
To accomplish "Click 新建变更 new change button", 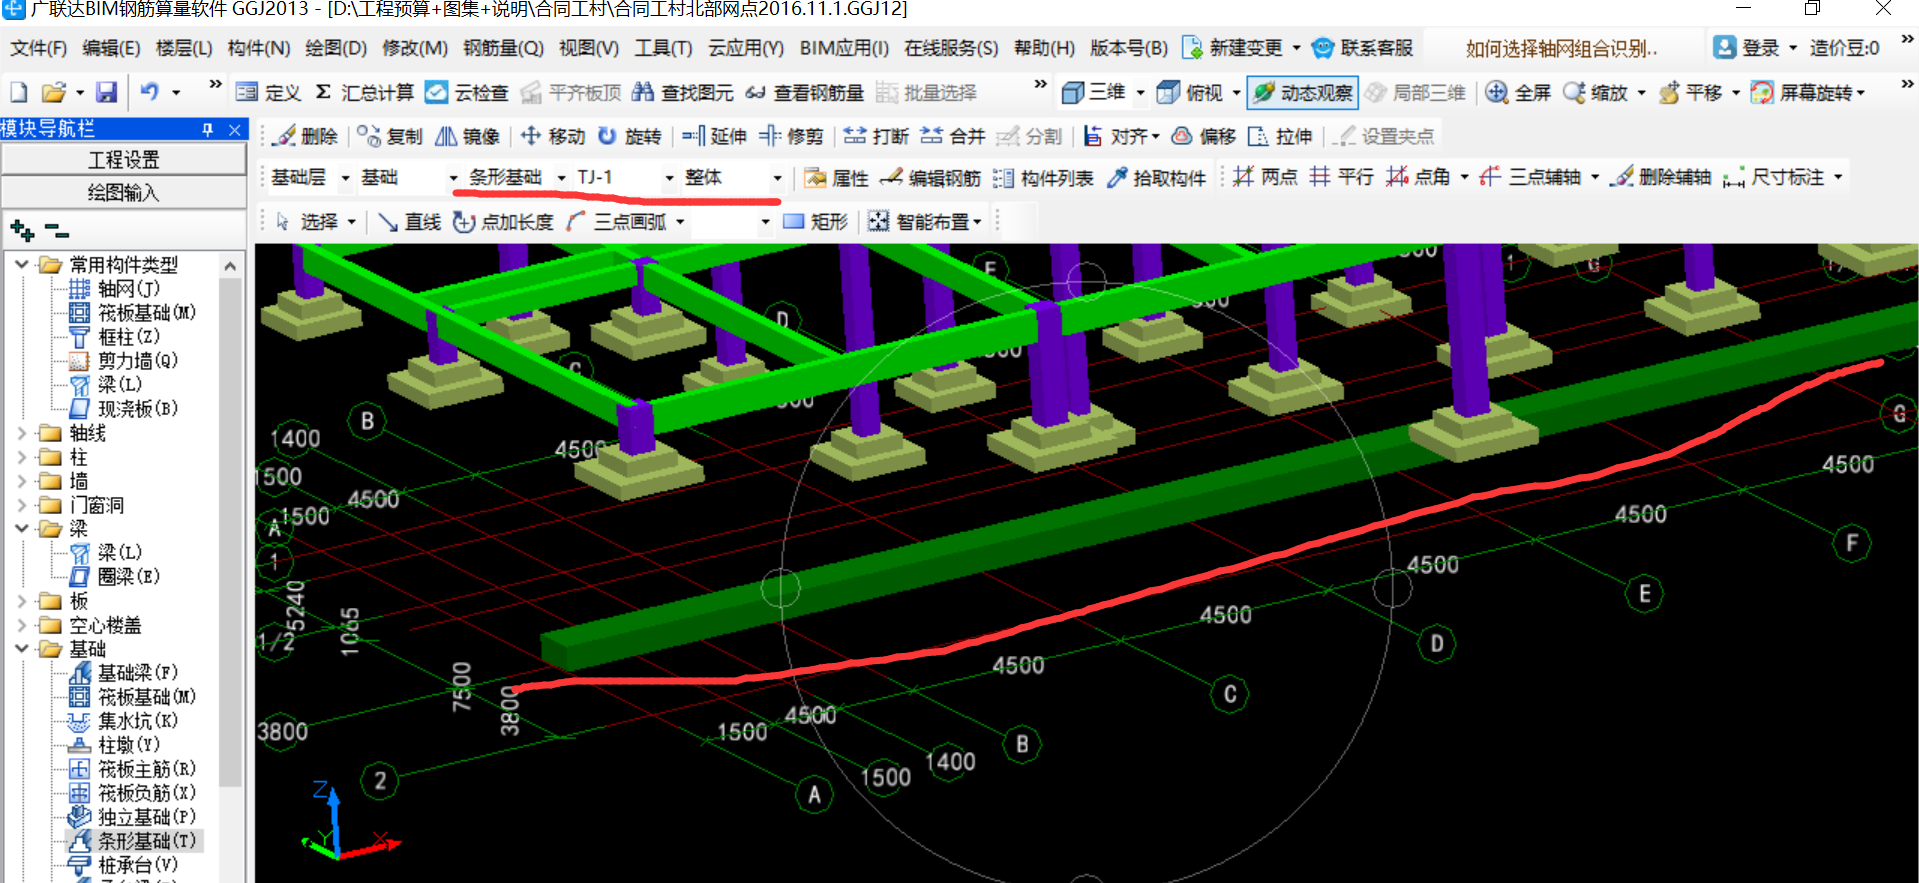I will (1233, 48).
